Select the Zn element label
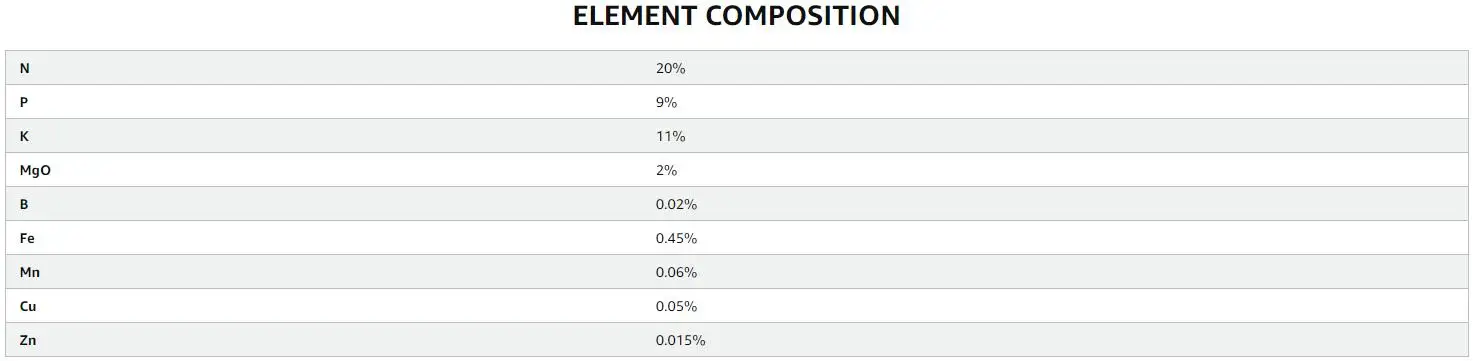 click(x=28, y=340)
